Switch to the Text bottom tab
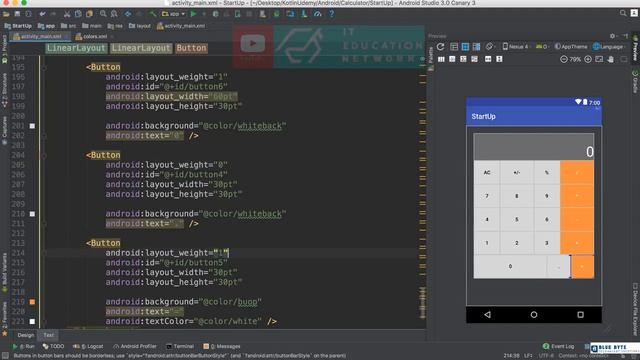Viewport: 640px width, 360px height. pyautogui.click(x=49, y=335)
